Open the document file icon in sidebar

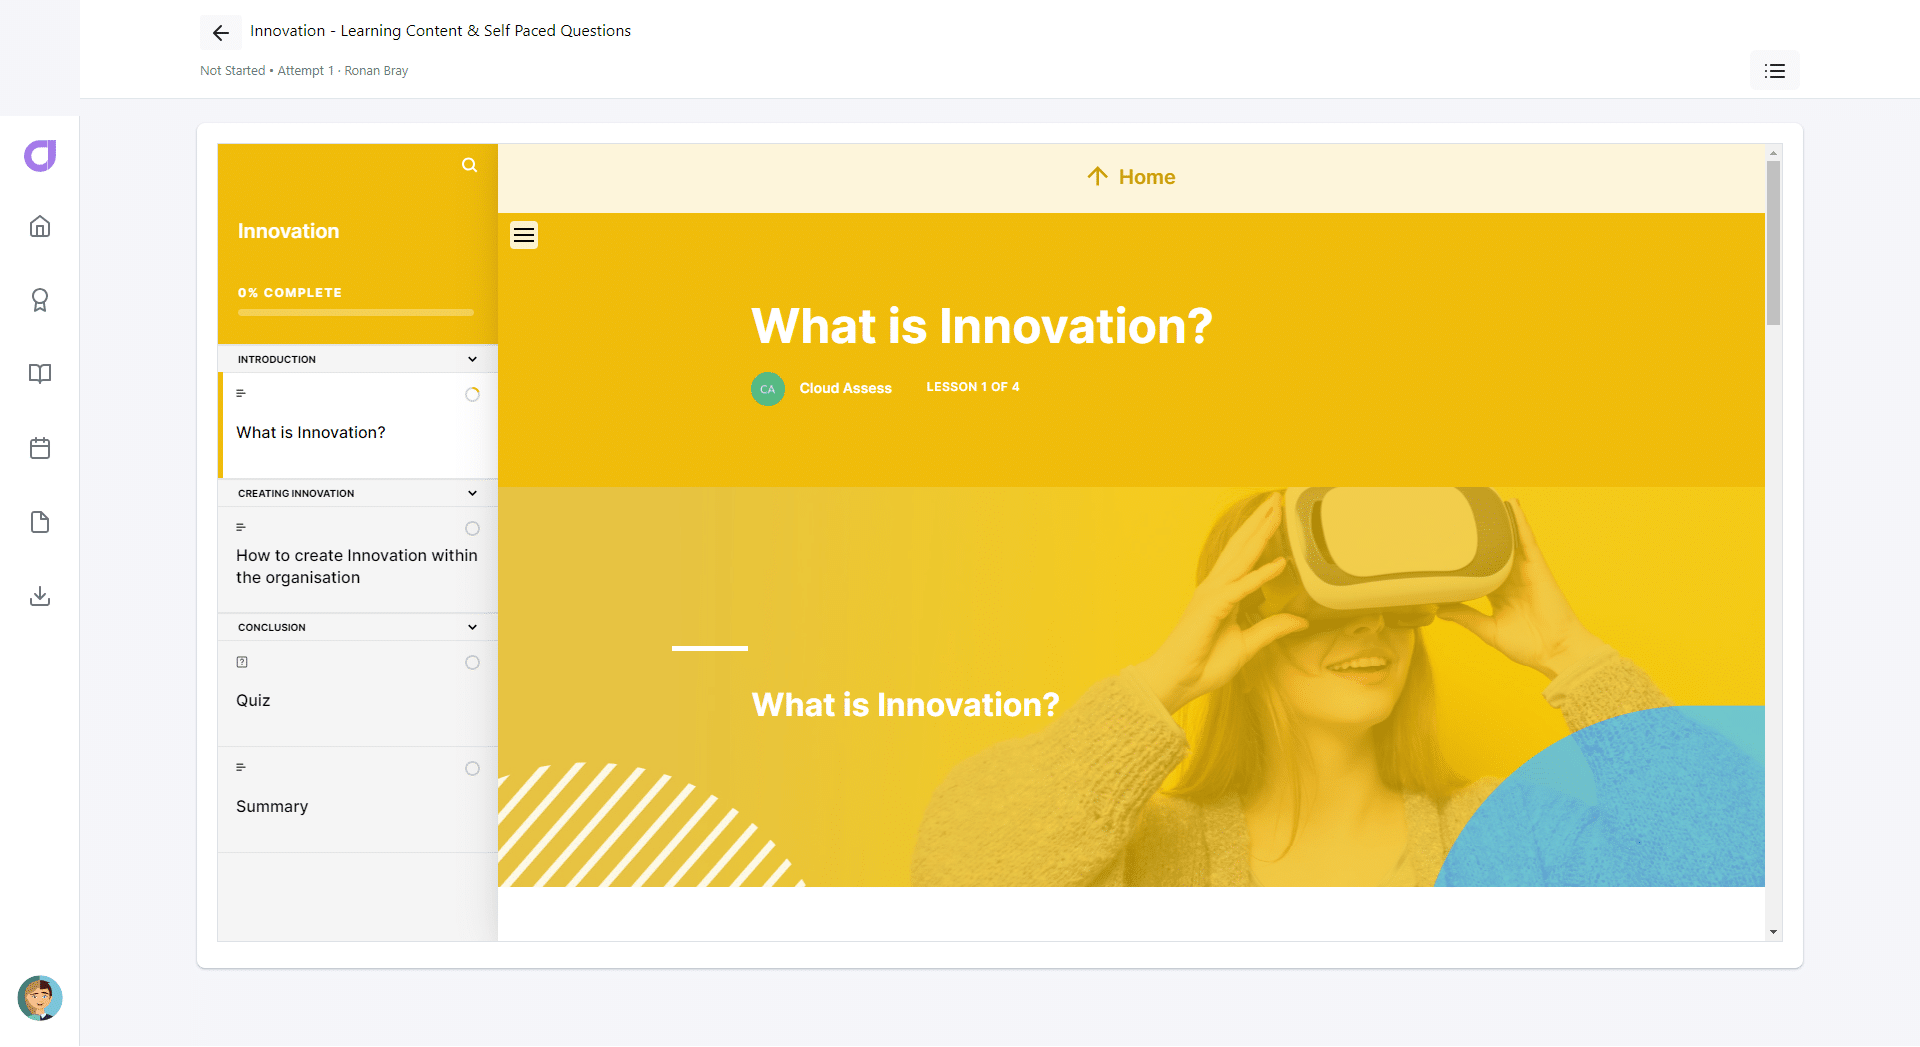coord(40,522)
